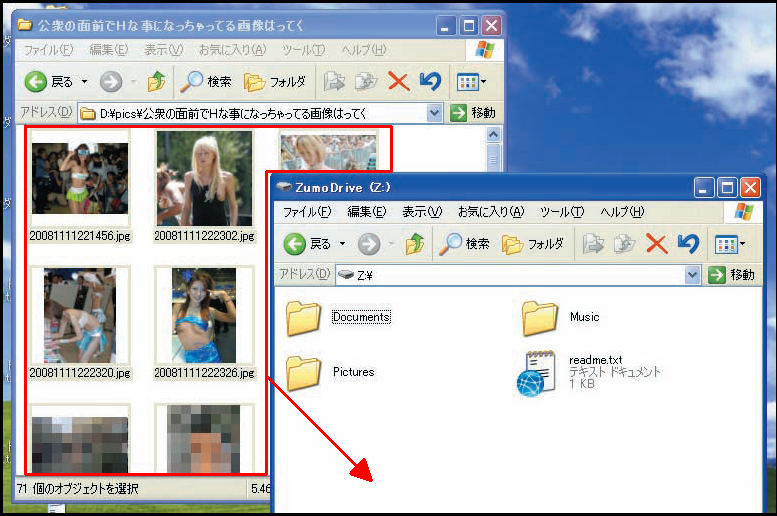This screenshot has width=777, height=516.
Task: Click Back button in the pics folder window
Action: [x=49, y=82]
